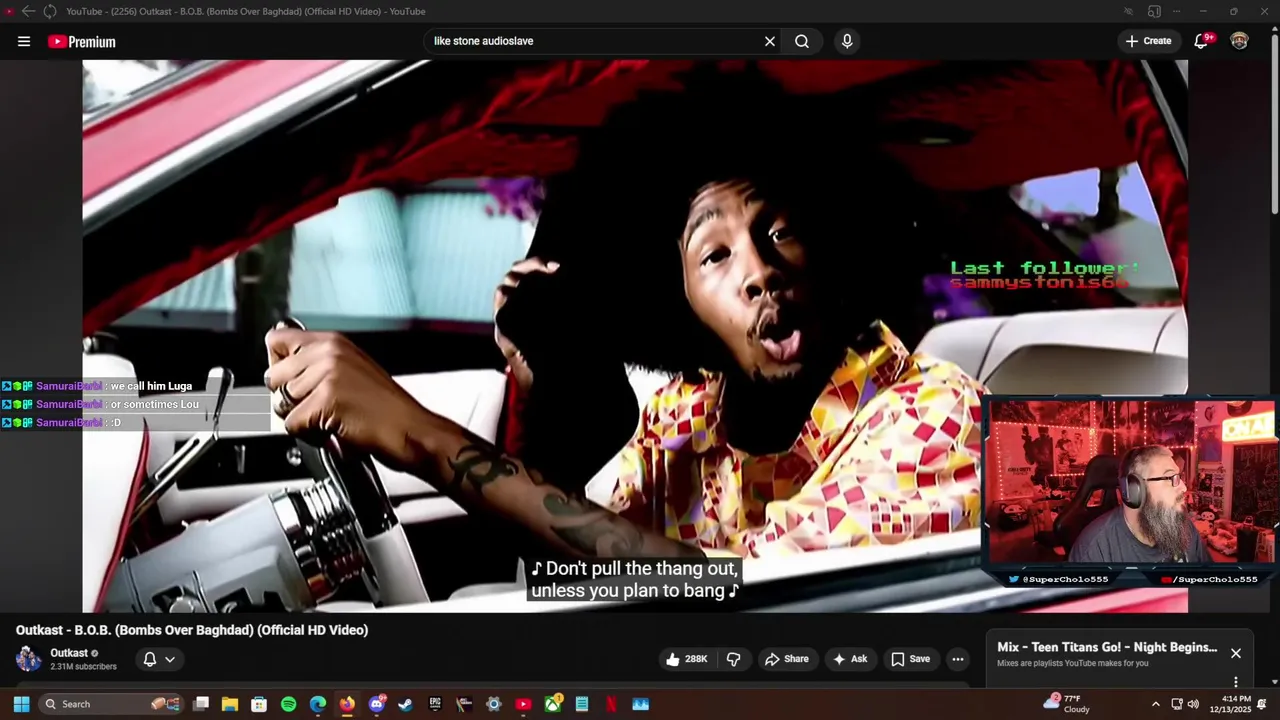Open the Outkast channel avatar
The image size is (1280, 720).
pos(29,659)
